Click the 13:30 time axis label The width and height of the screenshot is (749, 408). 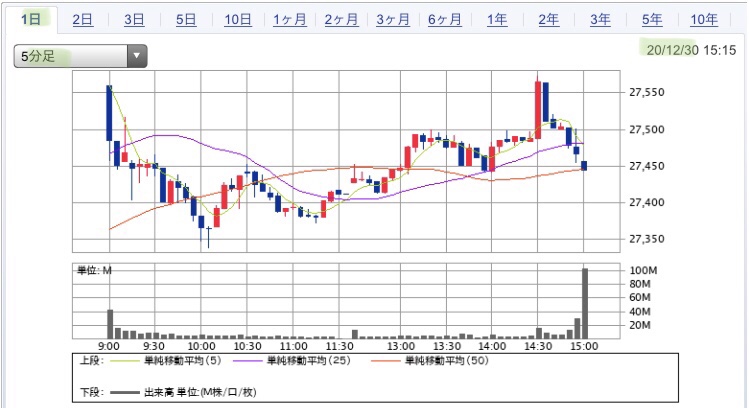(x=447, y=346)
